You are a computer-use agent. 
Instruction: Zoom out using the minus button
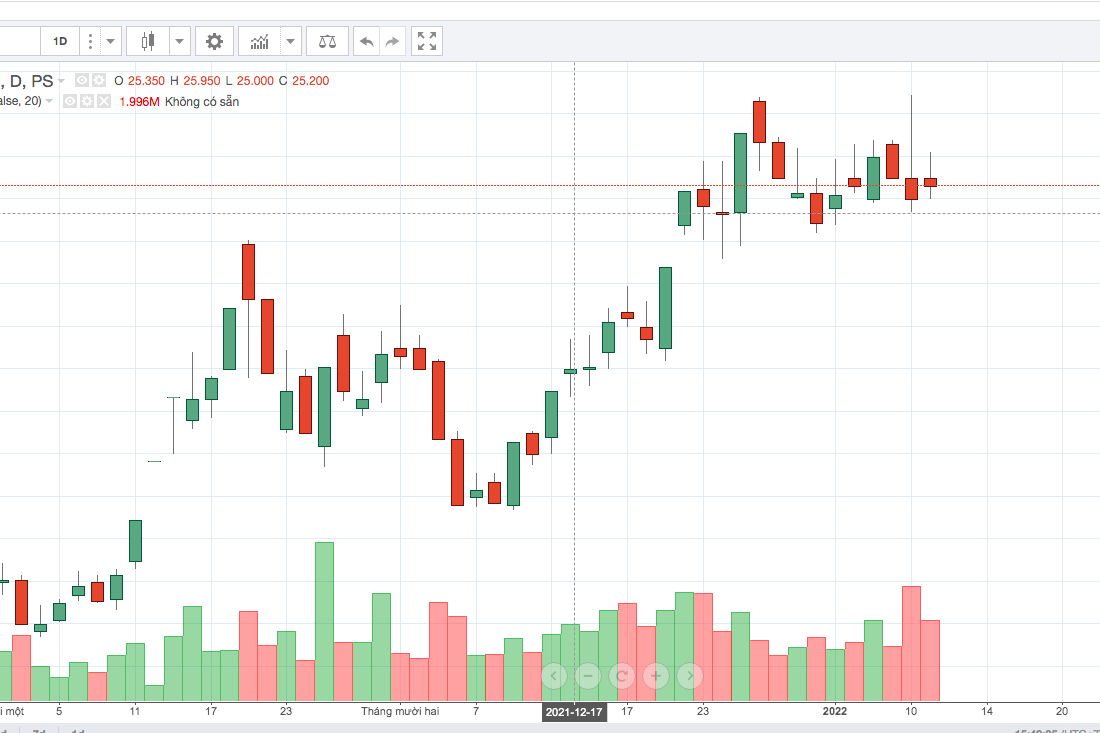tap(587, 676)
